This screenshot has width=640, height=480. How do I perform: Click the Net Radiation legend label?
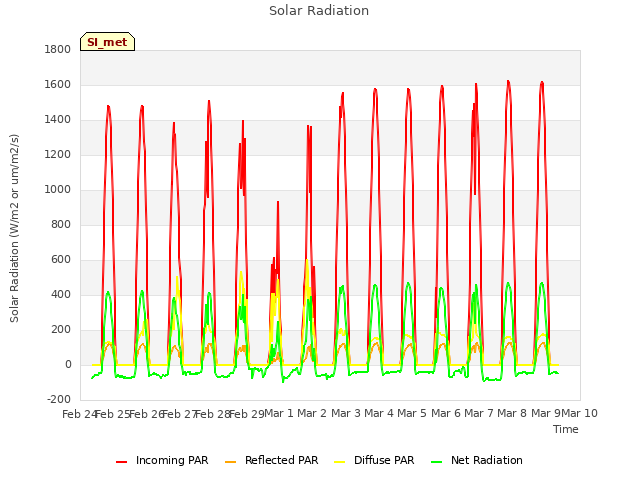pos(487,460)
